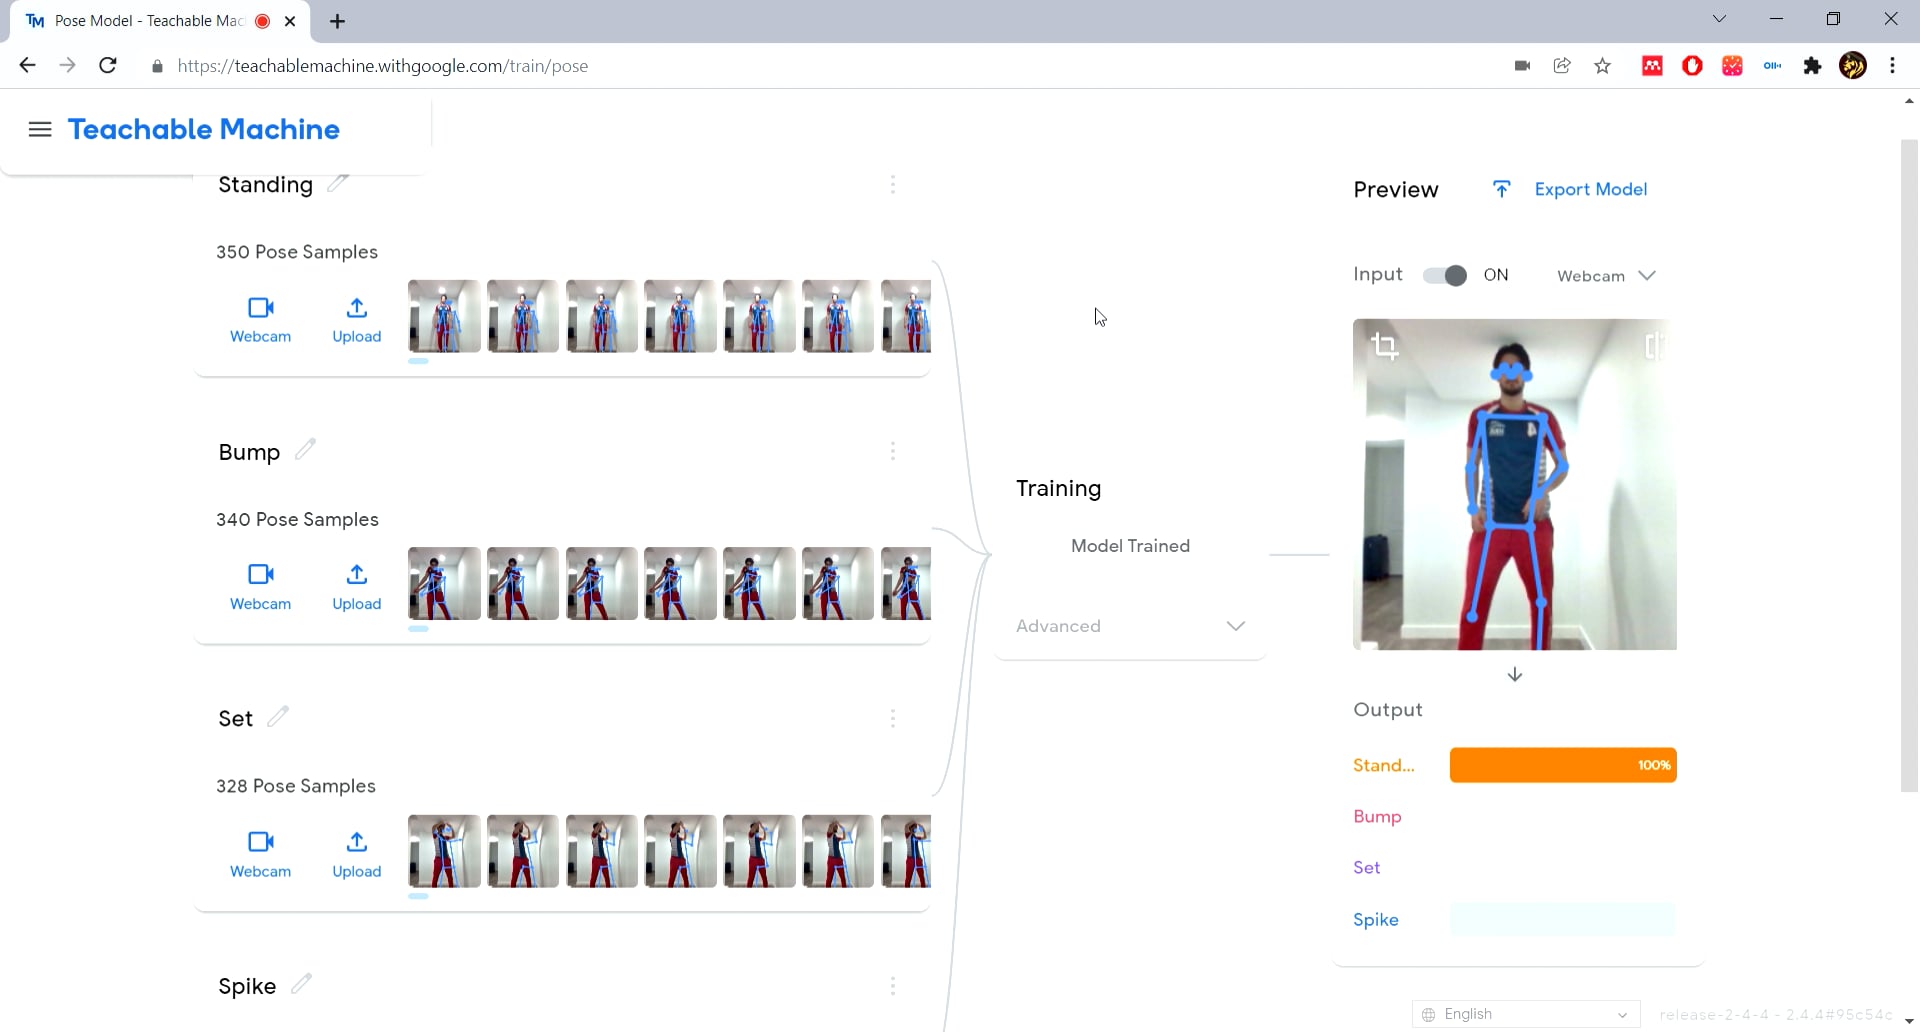Viewport: 1920px width, 1032px height.
Task: Toggle the webcam Input switch off
Action: pos(1444,275)
